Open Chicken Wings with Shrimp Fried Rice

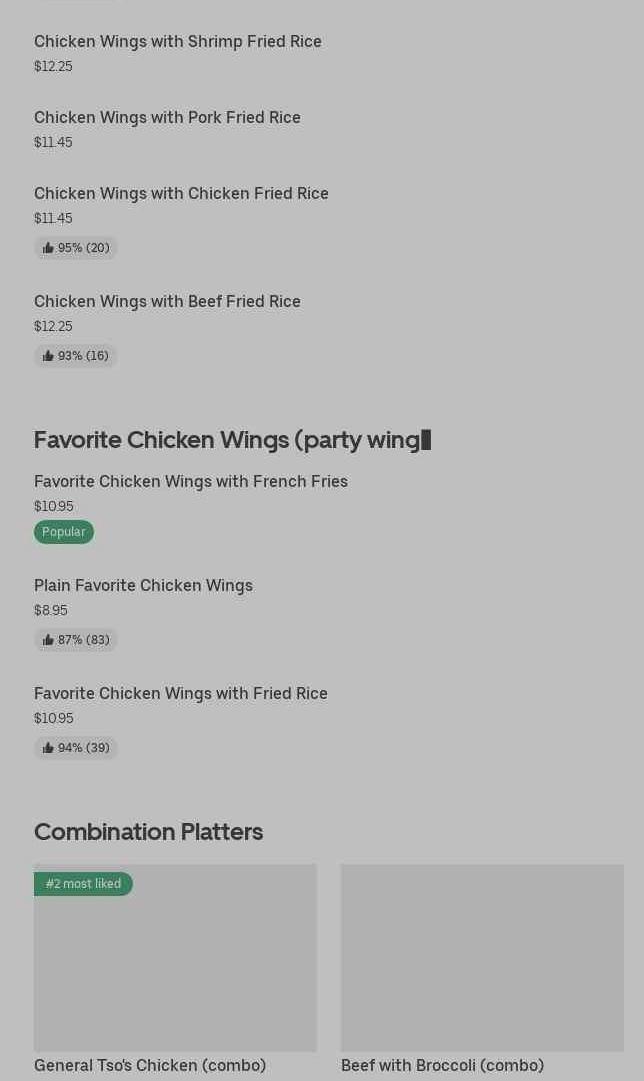click(178, 41)
